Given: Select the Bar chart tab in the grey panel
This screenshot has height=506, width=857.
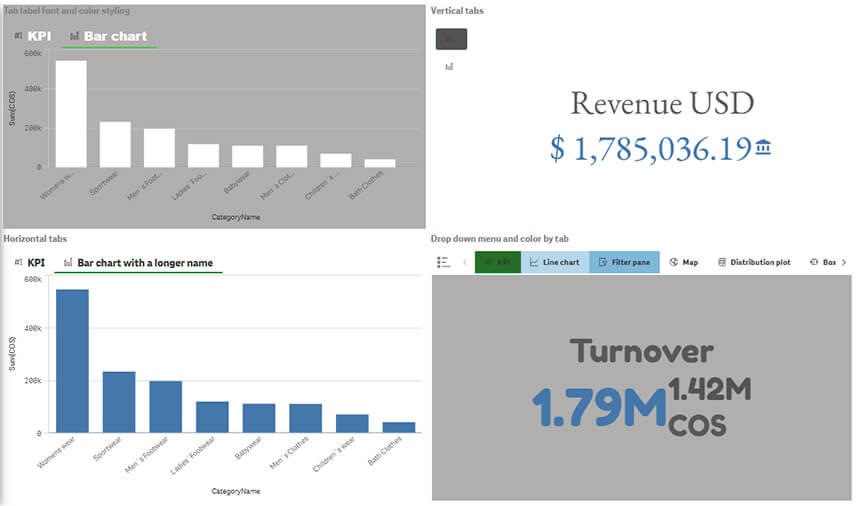Looking at the screenshot, I should pos(109,36).
